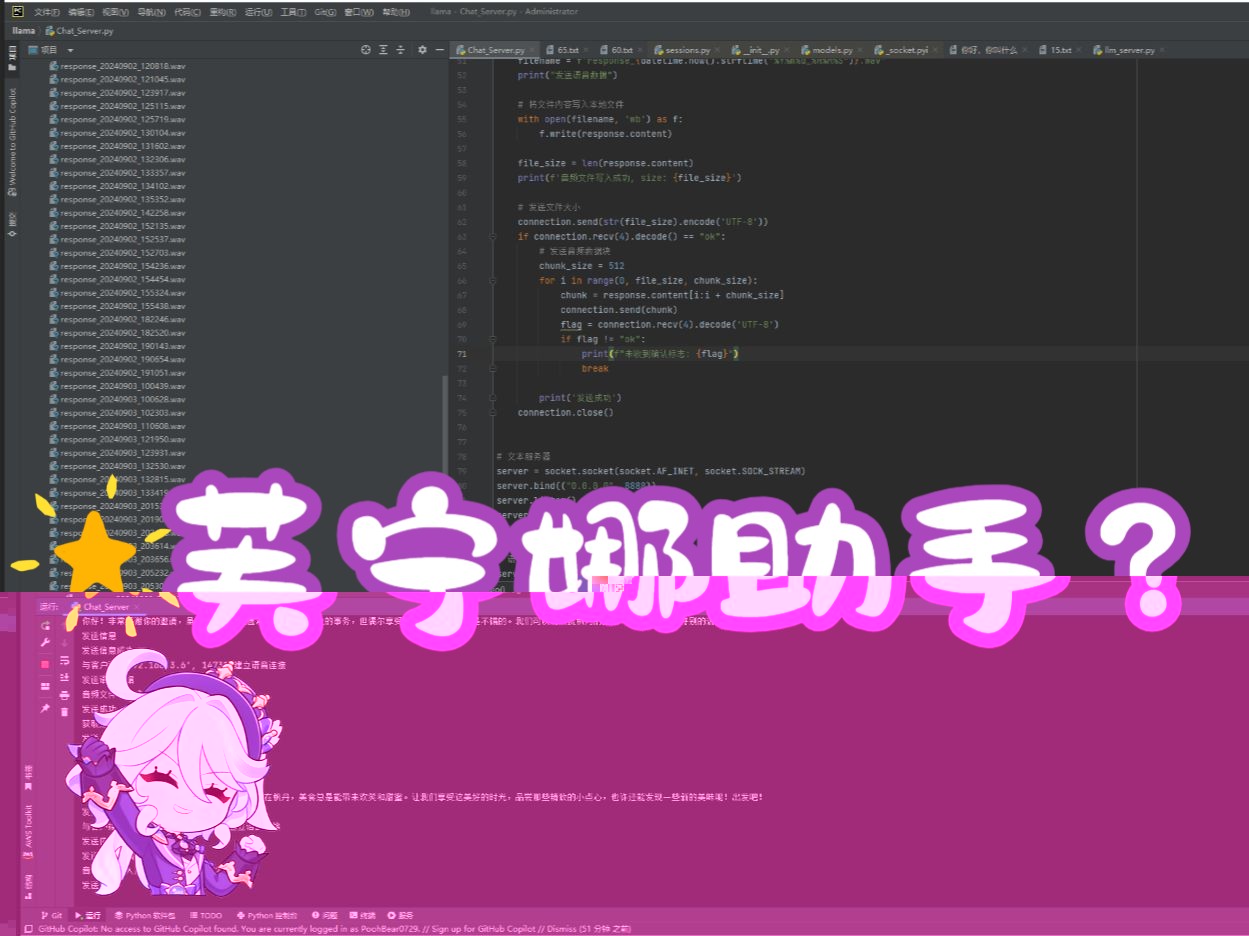Switch to the 60.txt editor tab

[x=622, y=49]
